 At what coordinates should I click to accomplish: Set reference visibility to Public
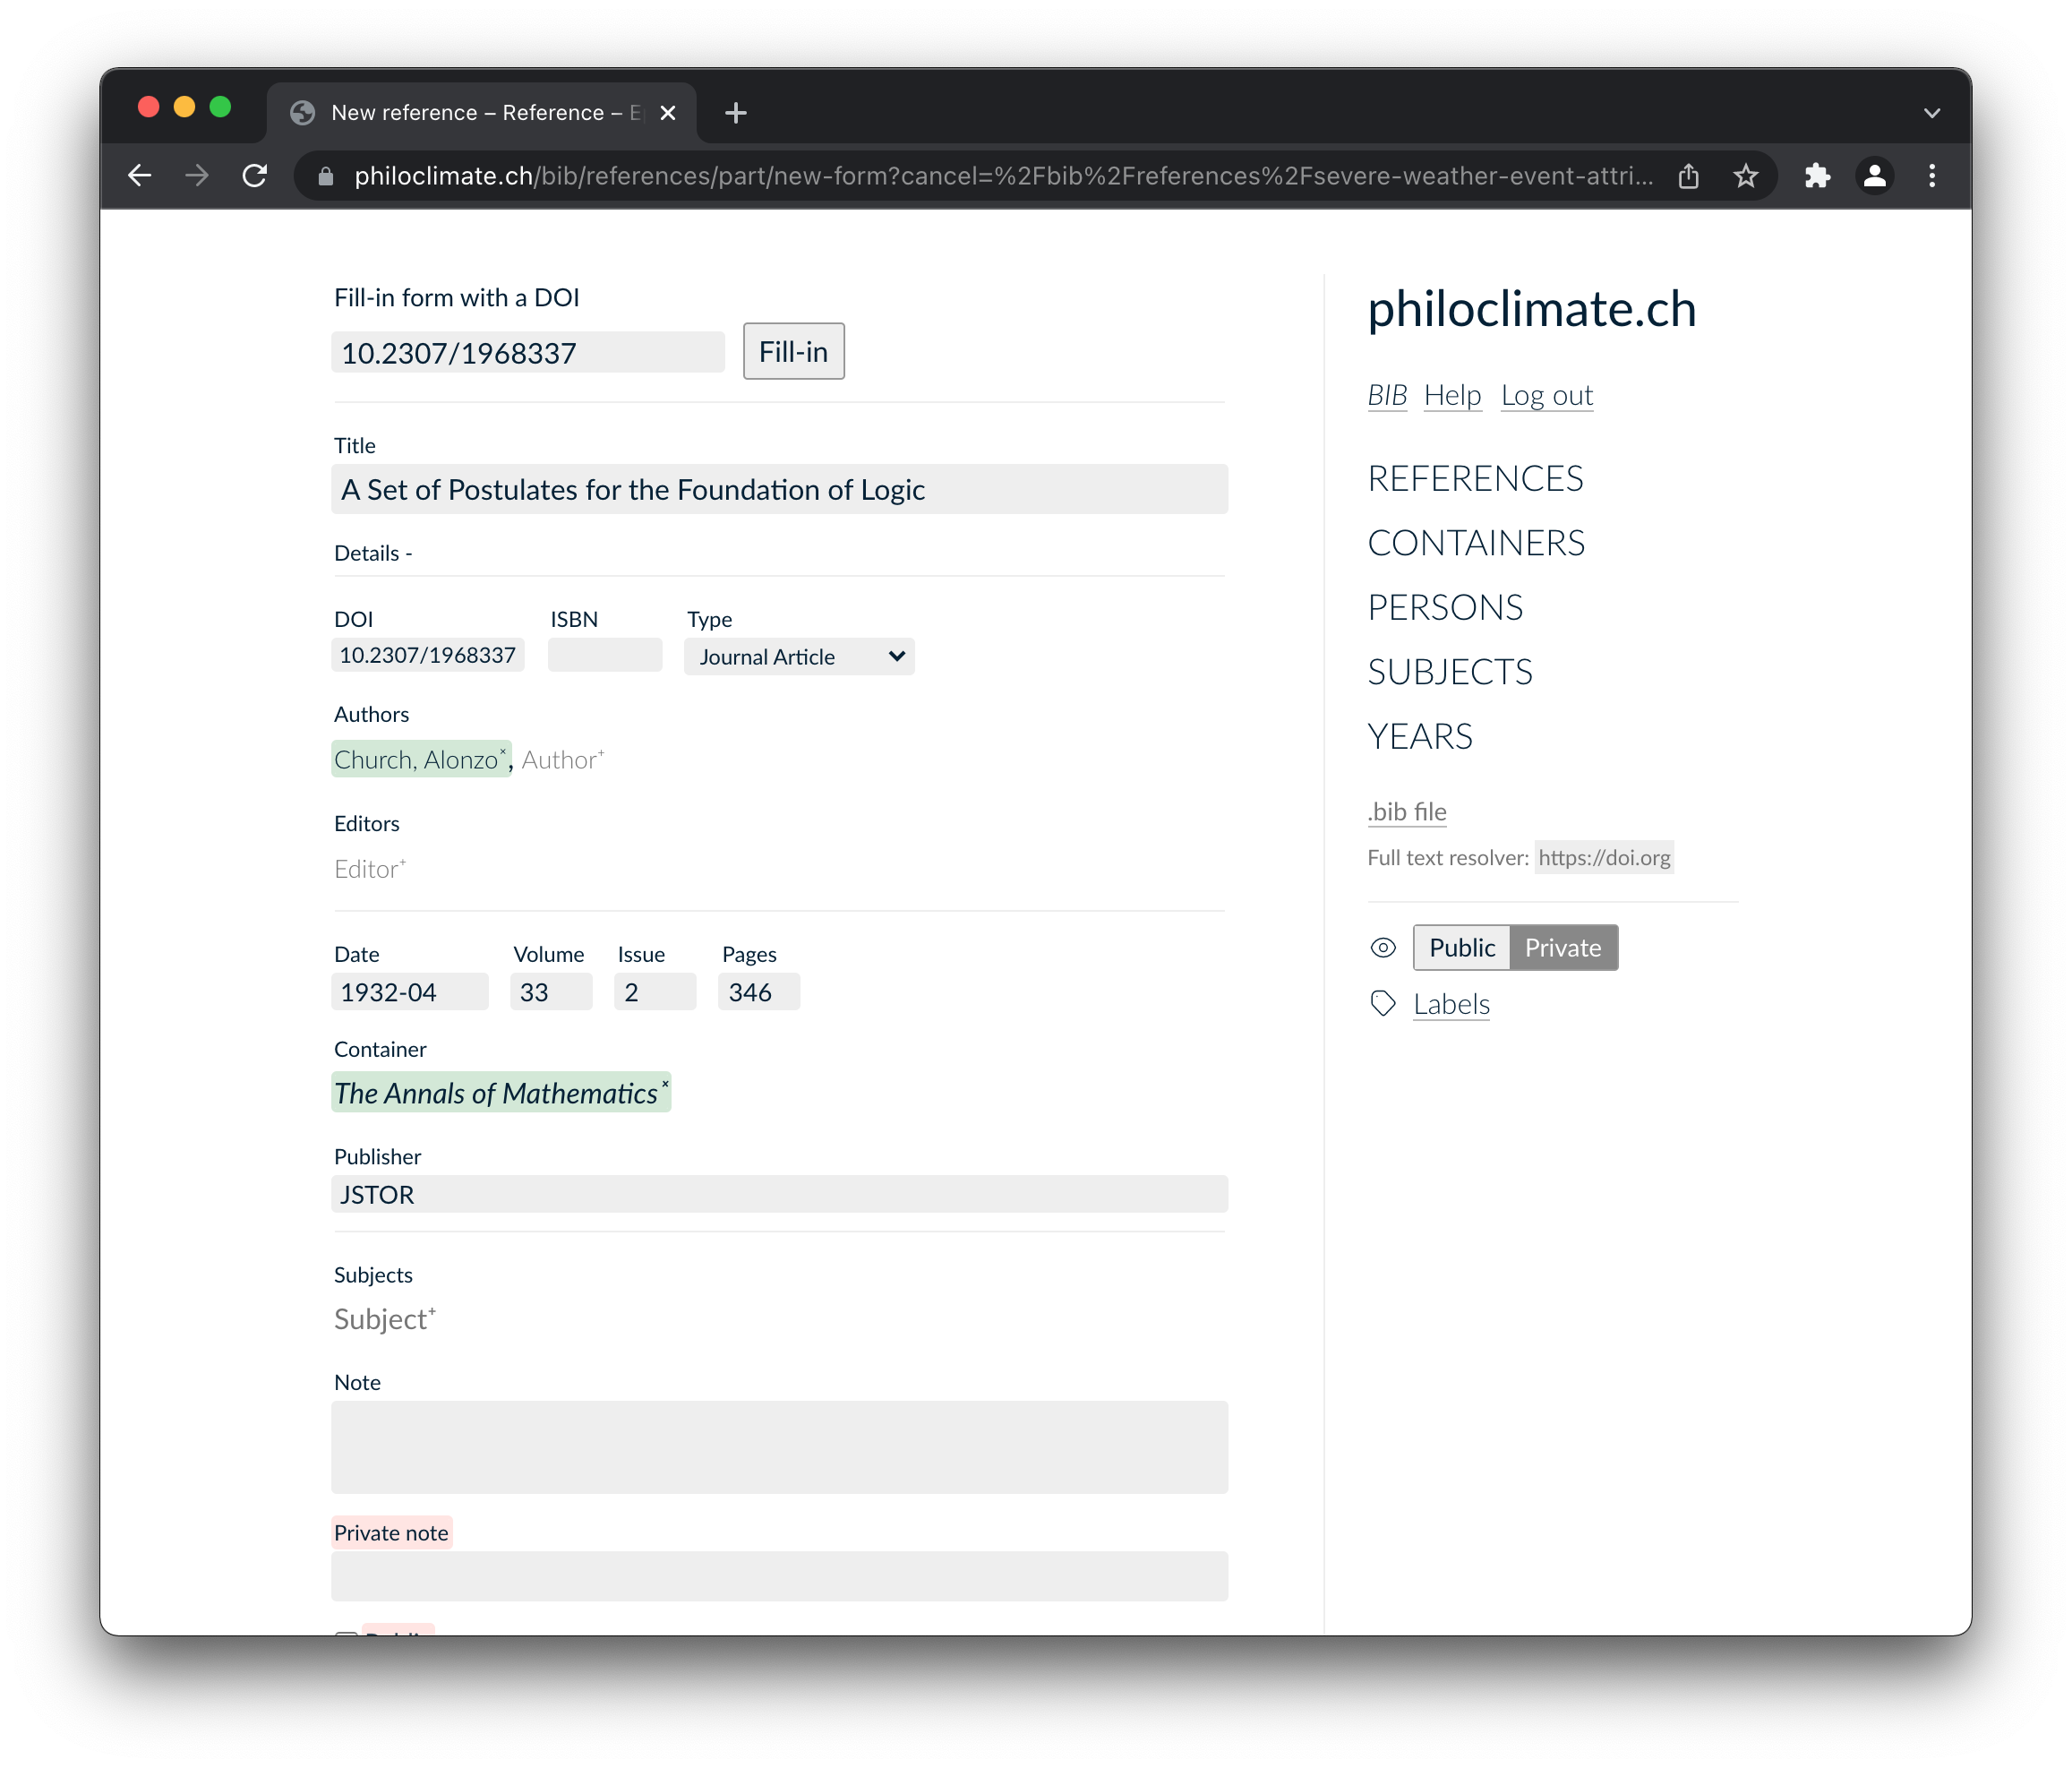pyautogui.click(x=1461, y=947)
